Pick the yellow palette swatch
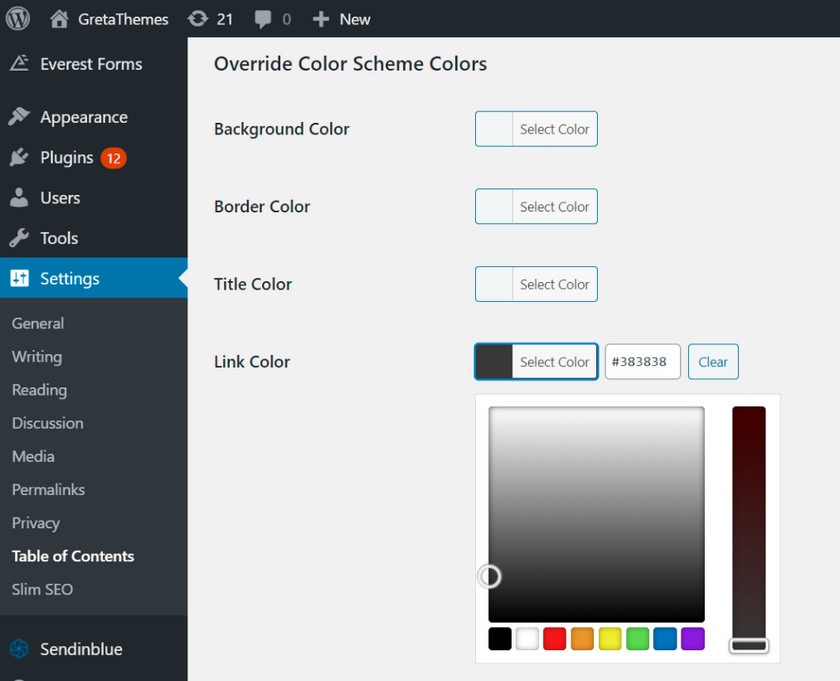 [x=610, y=639]
